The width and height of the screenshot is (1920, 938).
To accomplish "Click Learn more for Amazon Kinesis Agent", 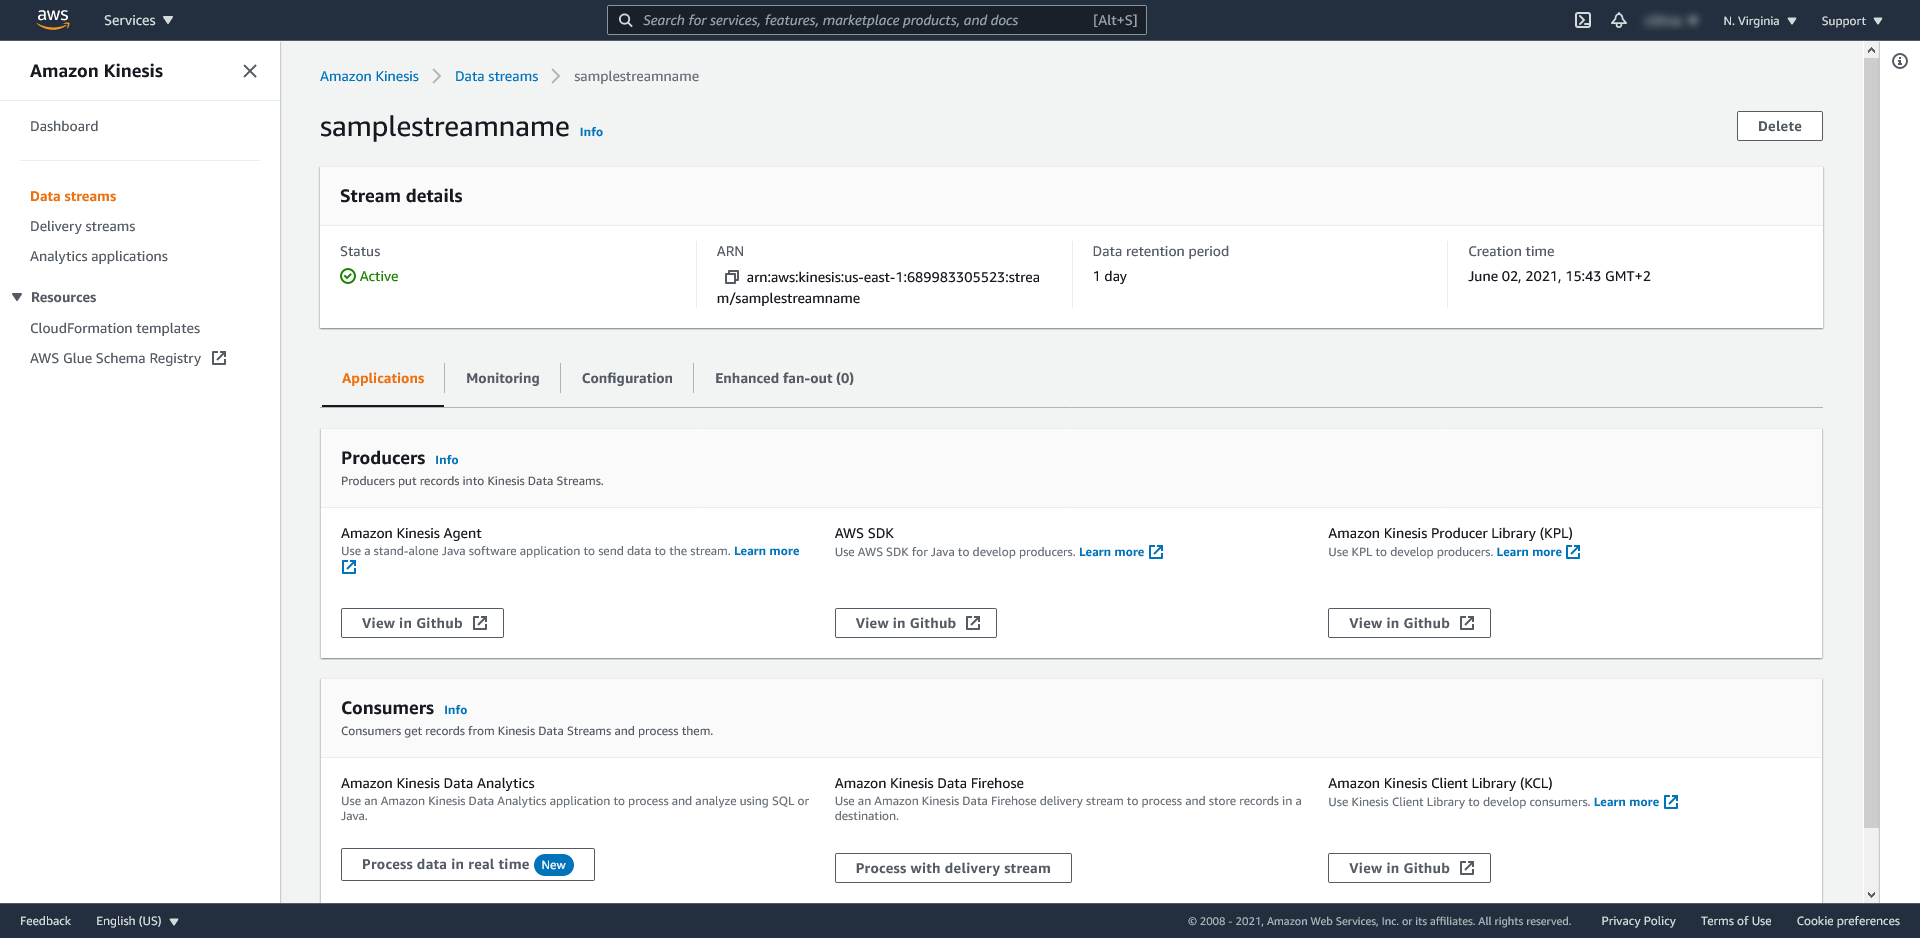I will (x=766, y=551).
